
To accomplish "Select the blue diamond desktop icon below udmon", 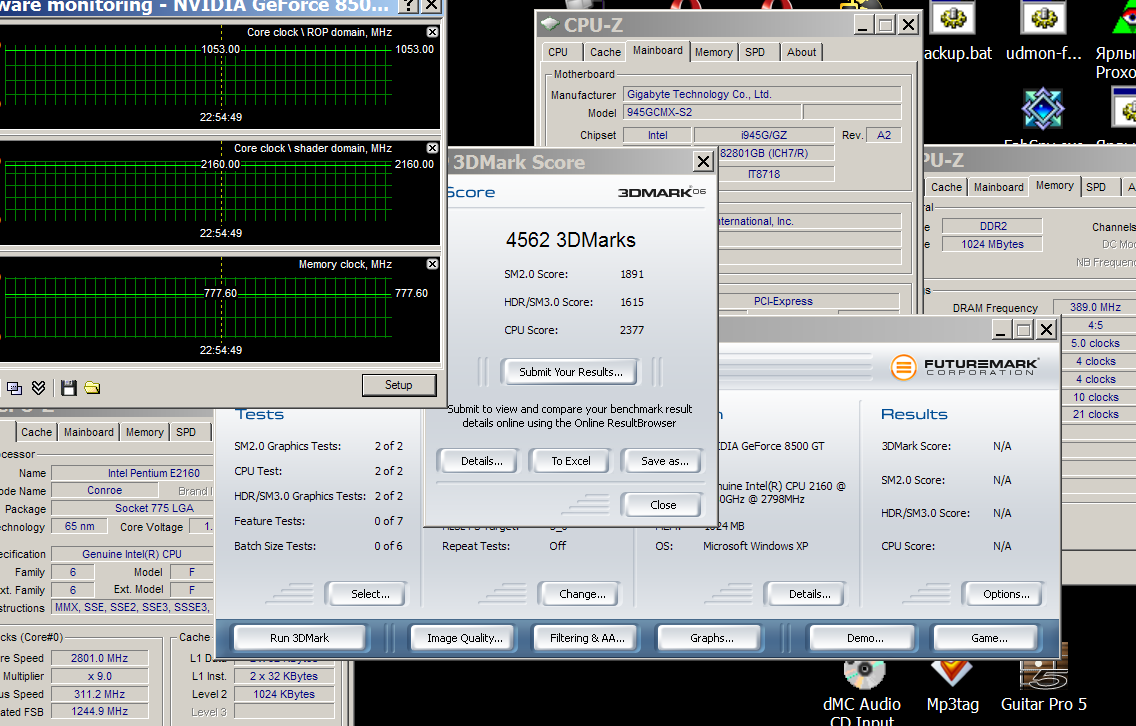I will (x=1043, y=109).
